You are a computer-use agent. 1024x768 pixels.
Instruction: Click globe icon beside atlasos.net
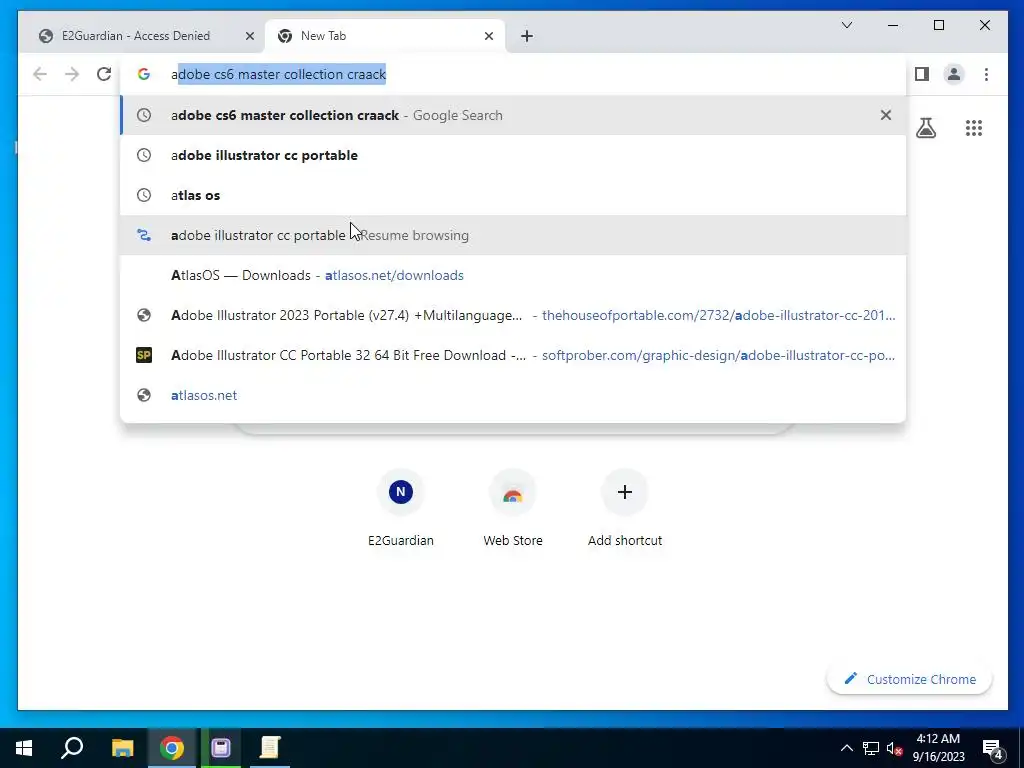pyautogui.click(x=144, y=395)
